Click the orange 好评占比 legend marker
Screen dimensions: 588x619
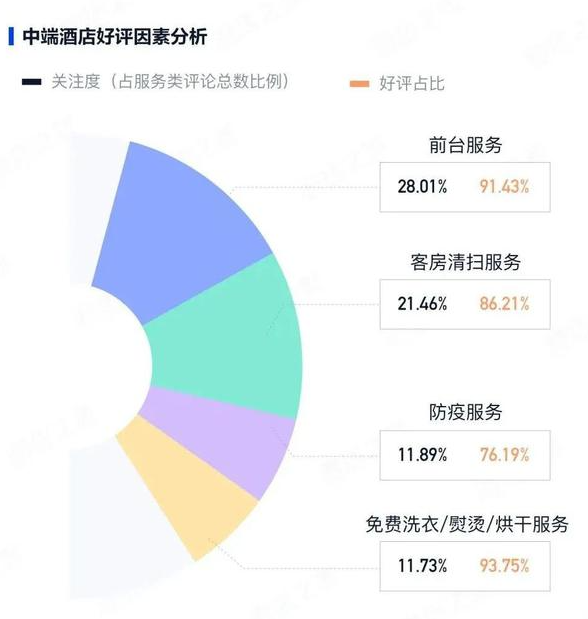[359, 84]
